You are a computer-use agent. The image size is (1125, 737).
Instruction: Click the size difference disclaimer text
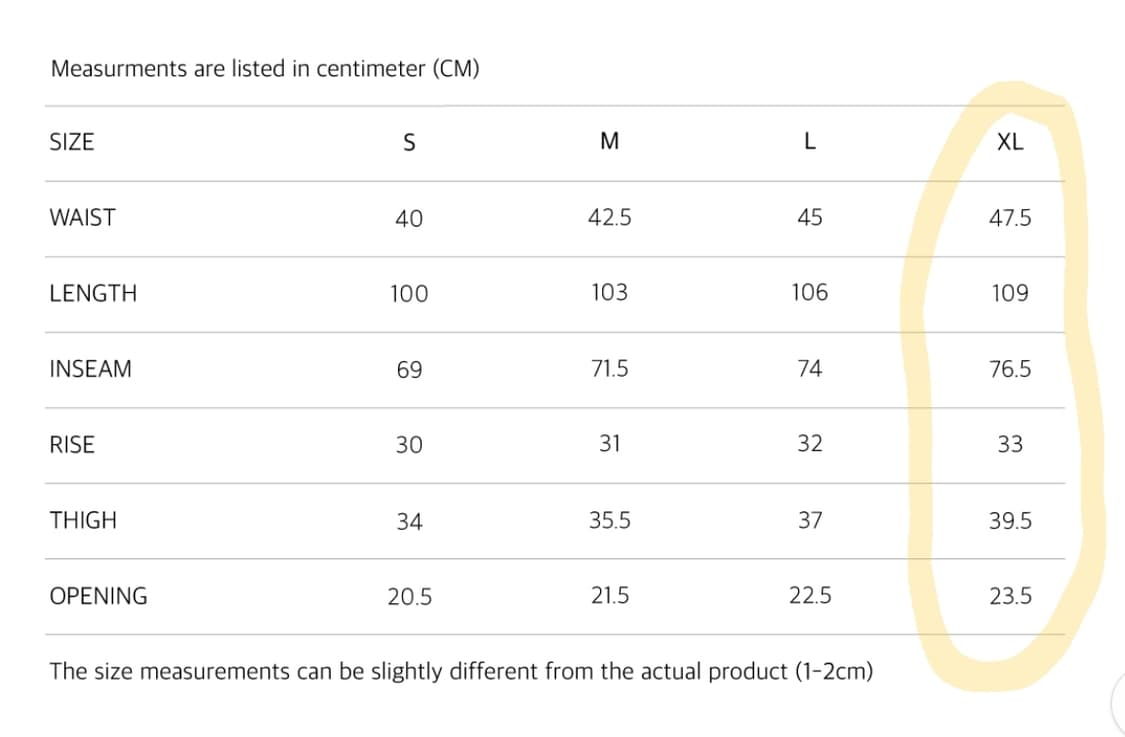(x=461, y=671)
